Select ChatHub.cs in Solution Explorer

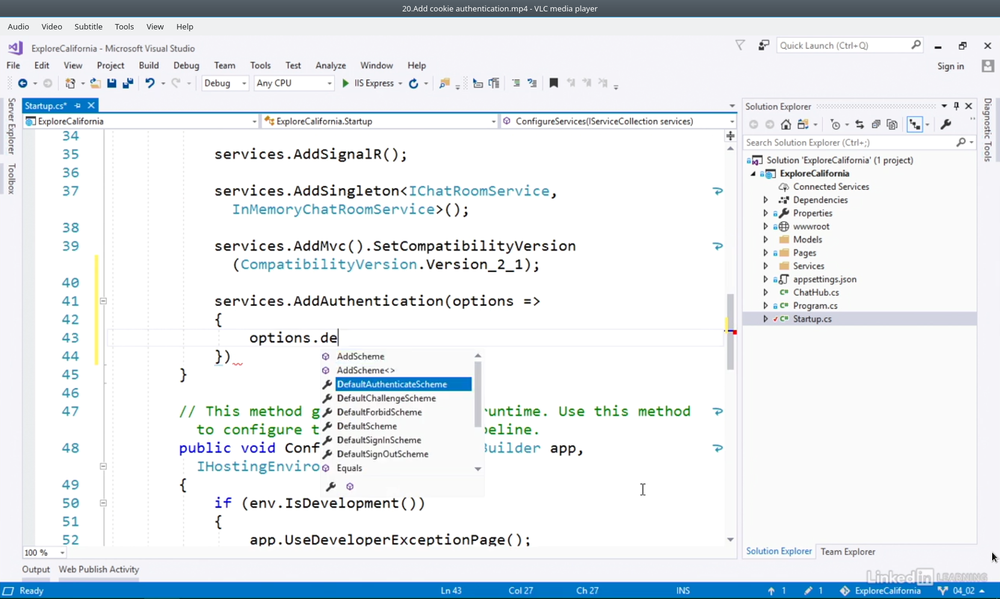coord(816,293)
